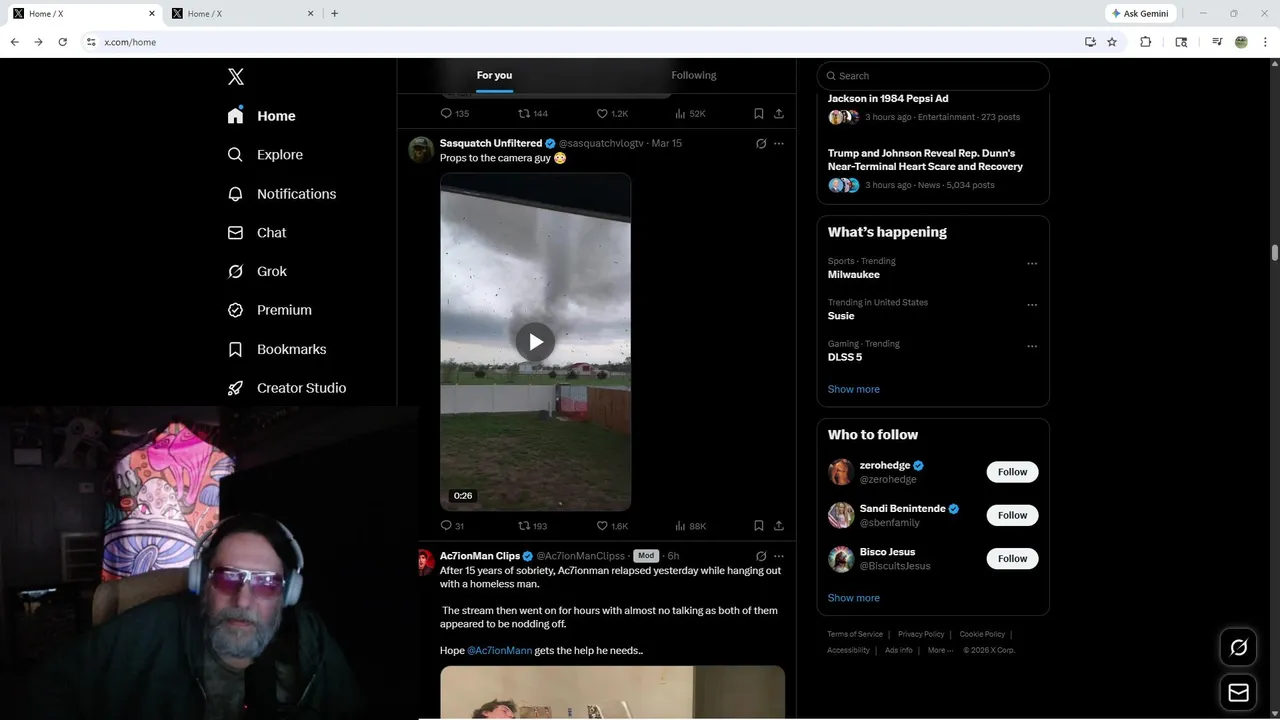Click Ask Gemini in Chrome

click(1140, 13)
